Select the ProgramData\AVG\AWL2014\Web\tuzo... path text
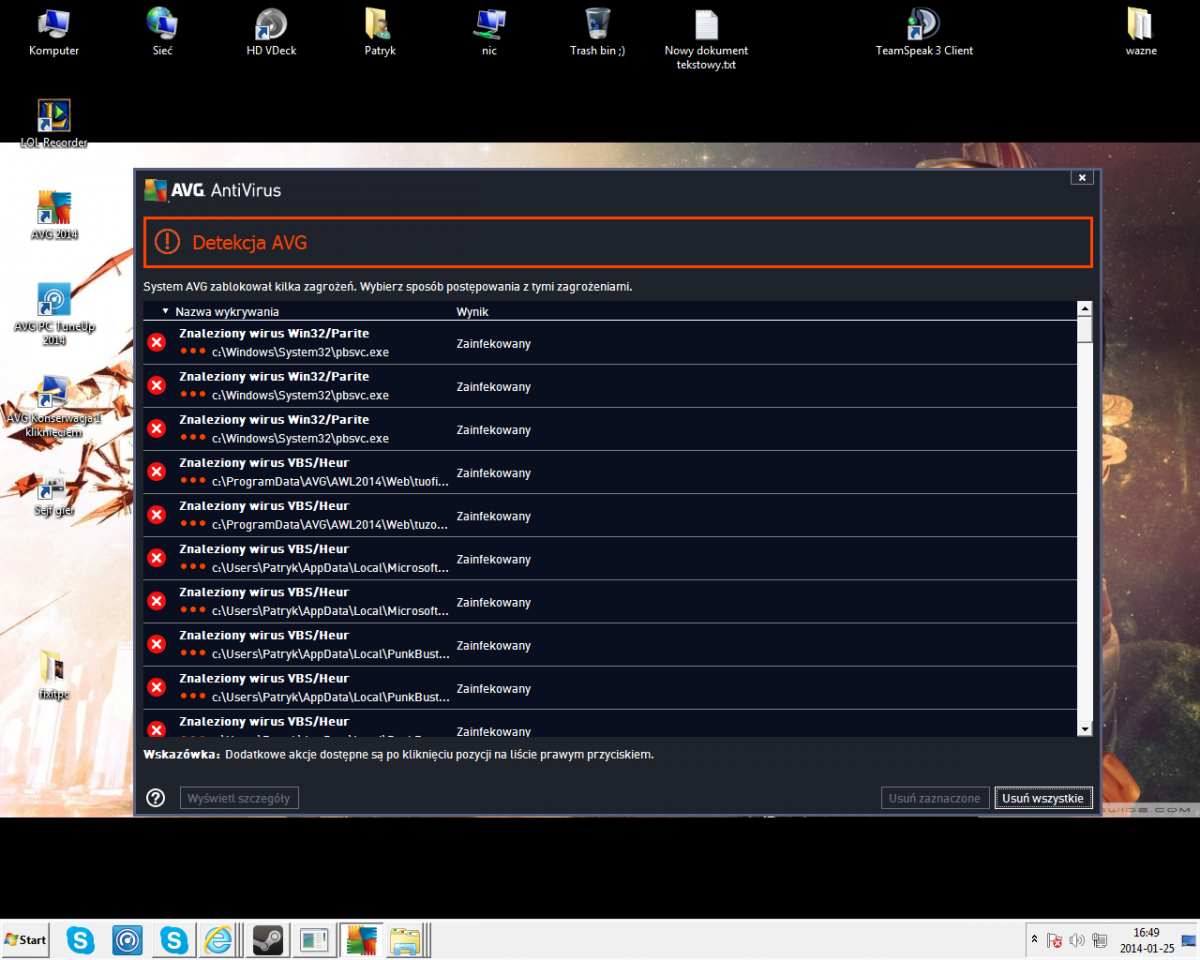 330,524
